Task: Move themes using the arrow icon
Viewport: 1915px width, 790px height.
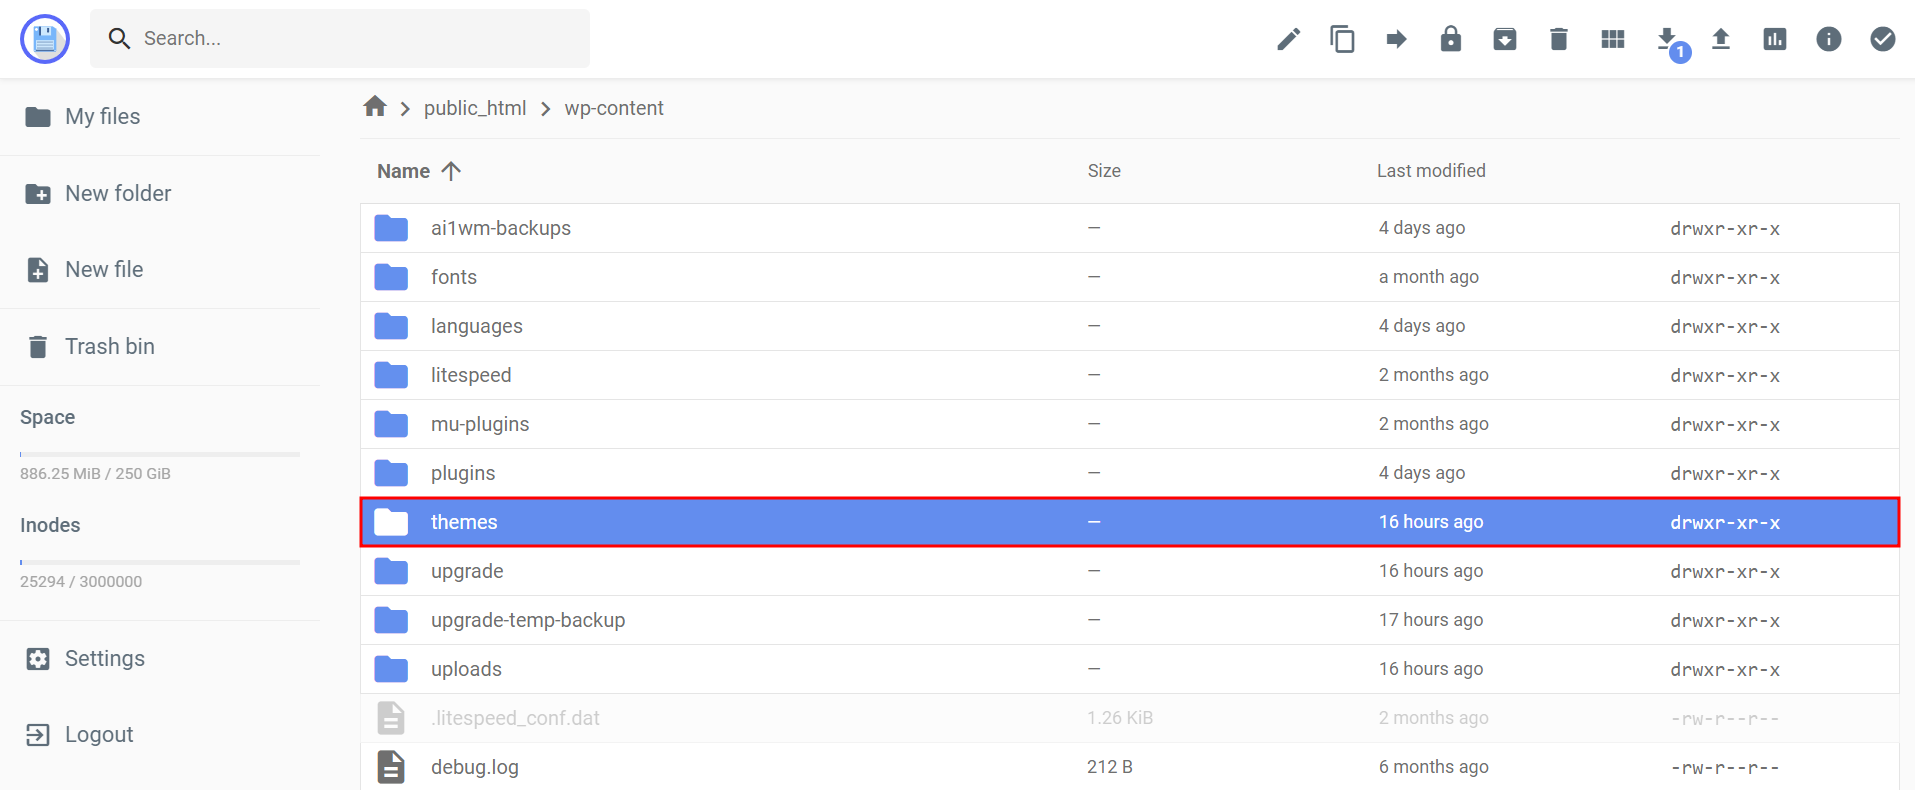Action: click(1396, 38)
